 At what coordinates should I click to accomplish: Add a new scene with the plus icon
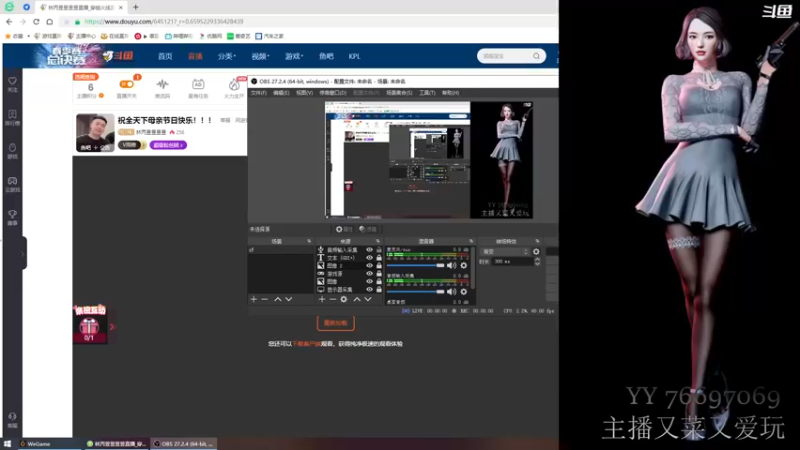click(x=254, y=299)
